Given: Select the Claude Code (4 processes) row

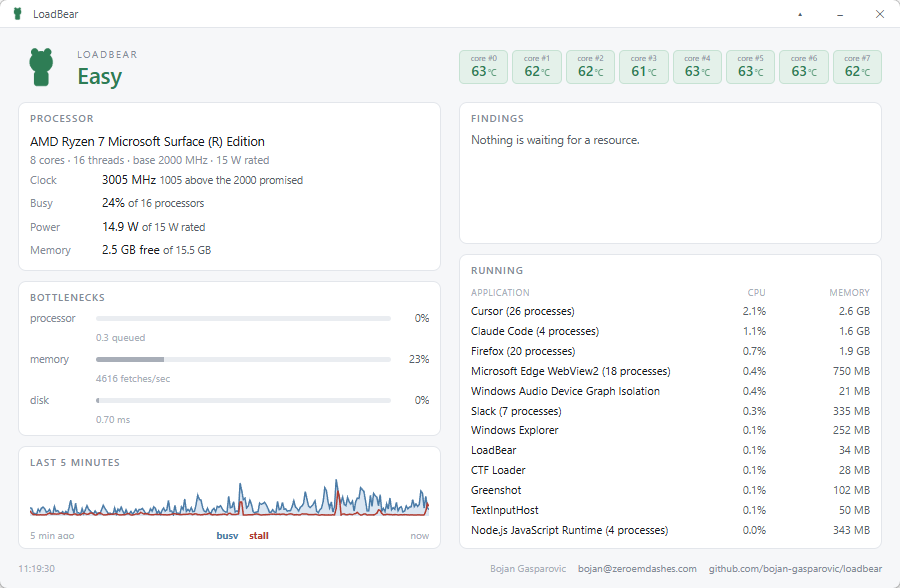Looking at the screenshot, I should [x=670, y=331].
